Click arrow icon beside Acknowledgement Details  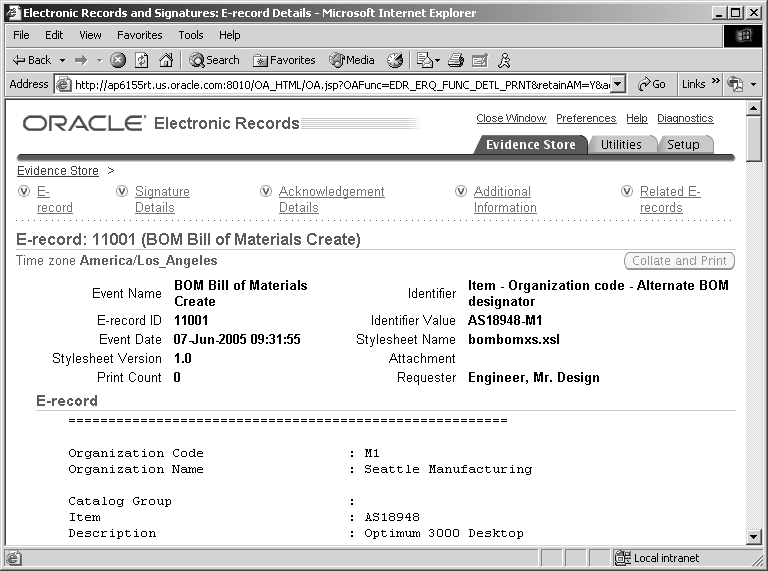coord(266,191)
